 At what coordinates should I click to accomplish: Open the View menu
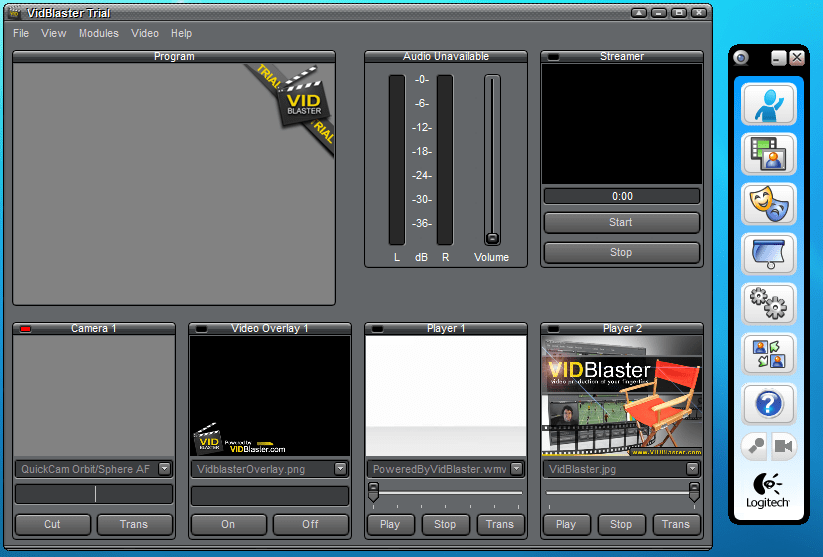point(54,33)
